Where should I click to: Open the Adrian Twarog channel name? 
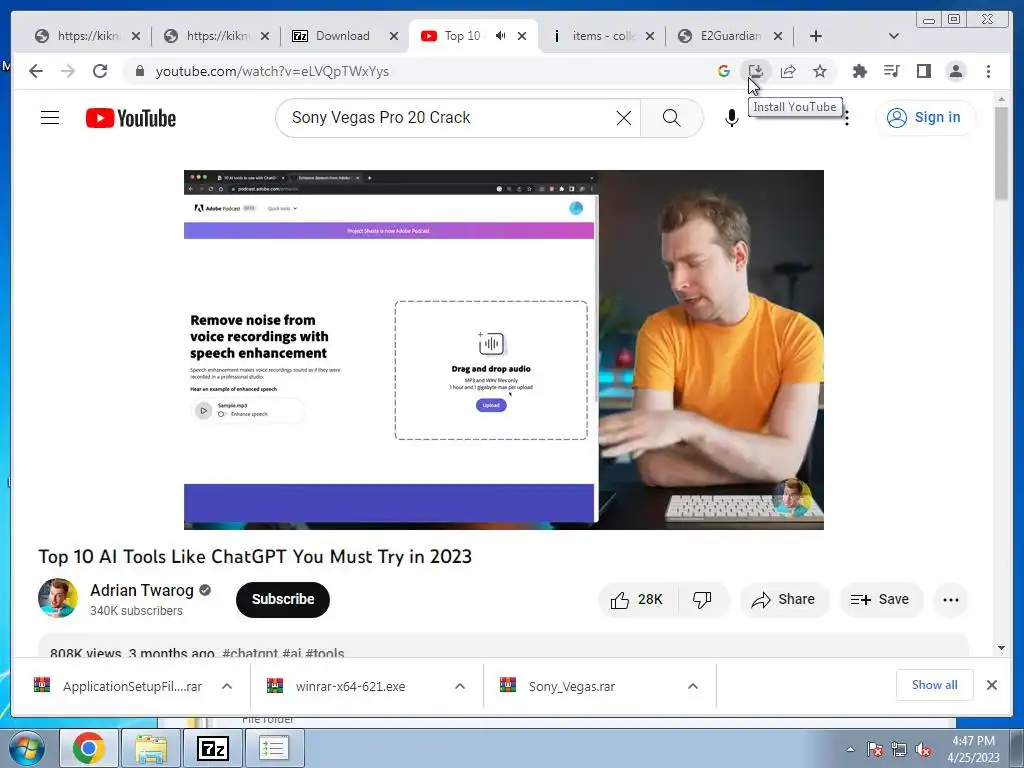(x=142, y=590)
